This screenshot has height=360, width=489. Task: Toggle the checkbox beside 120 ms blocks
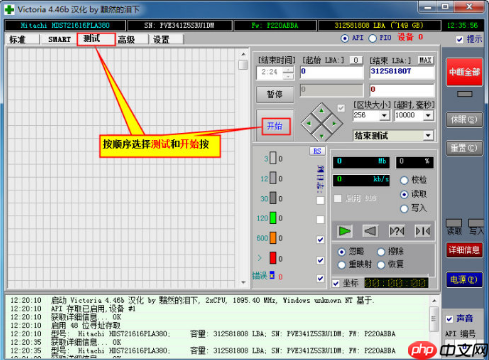coord(320,219)
